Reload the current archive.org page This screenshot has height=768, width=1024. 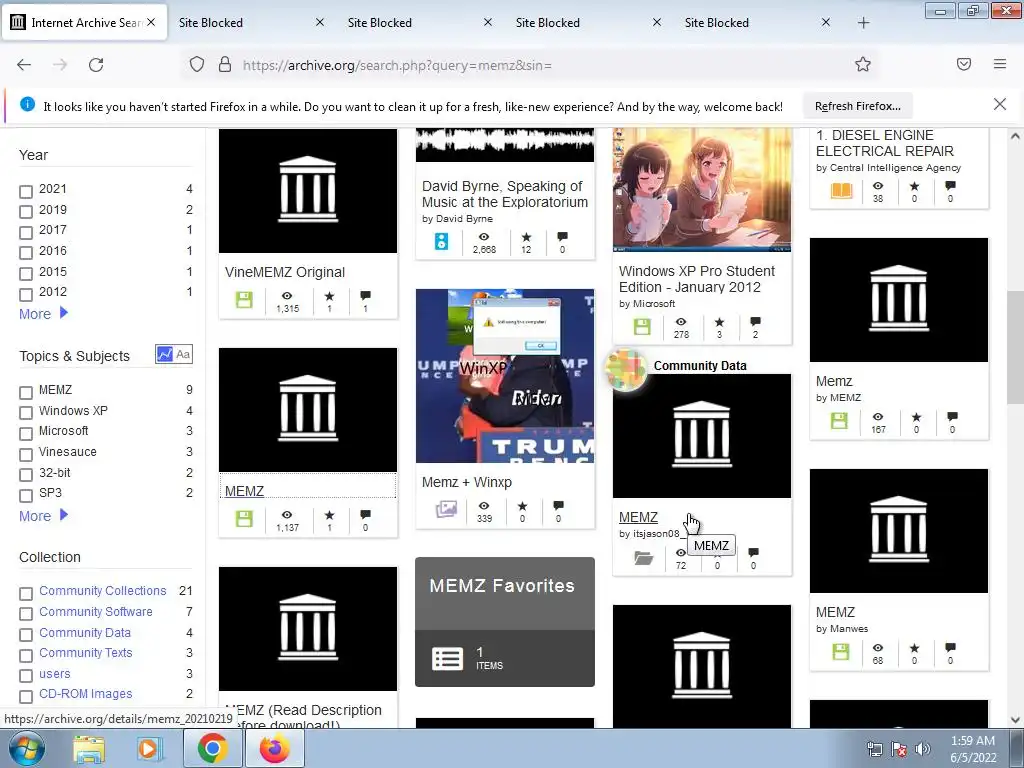coord(96,65)
